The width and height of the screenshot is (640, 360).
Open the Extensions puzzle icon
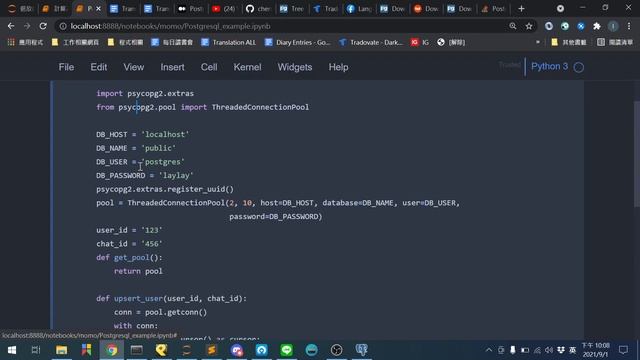597,26
